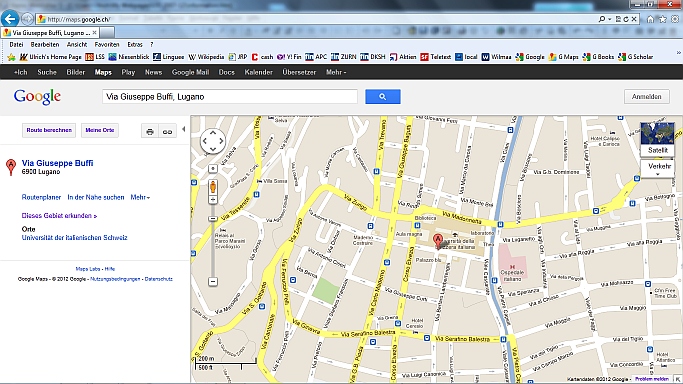Click the address bar search magnifier icon
Screen dimensions: 683x384
point(602,19)
